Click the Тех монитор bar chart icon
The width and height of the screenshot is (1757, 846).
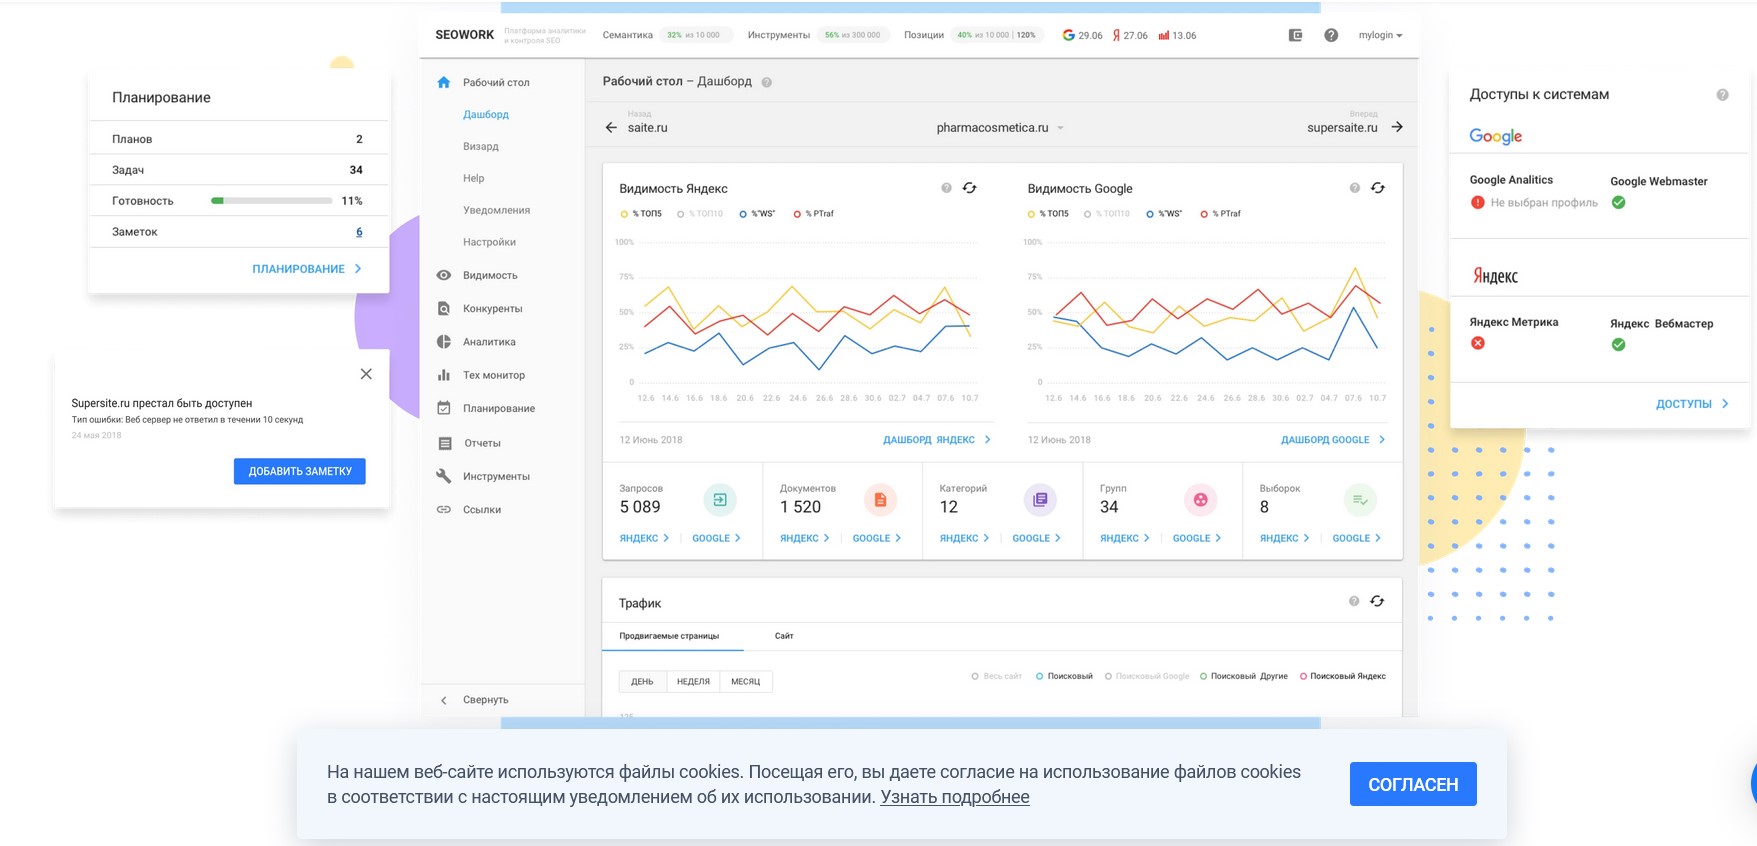pos(444,375)
